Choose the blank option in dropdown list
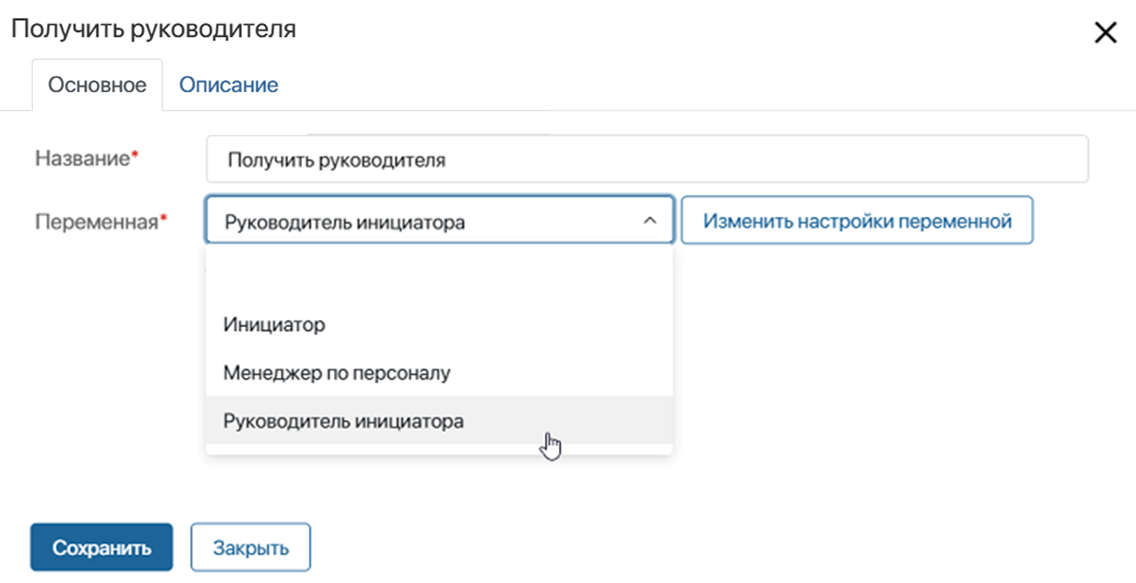 [440, 277]
